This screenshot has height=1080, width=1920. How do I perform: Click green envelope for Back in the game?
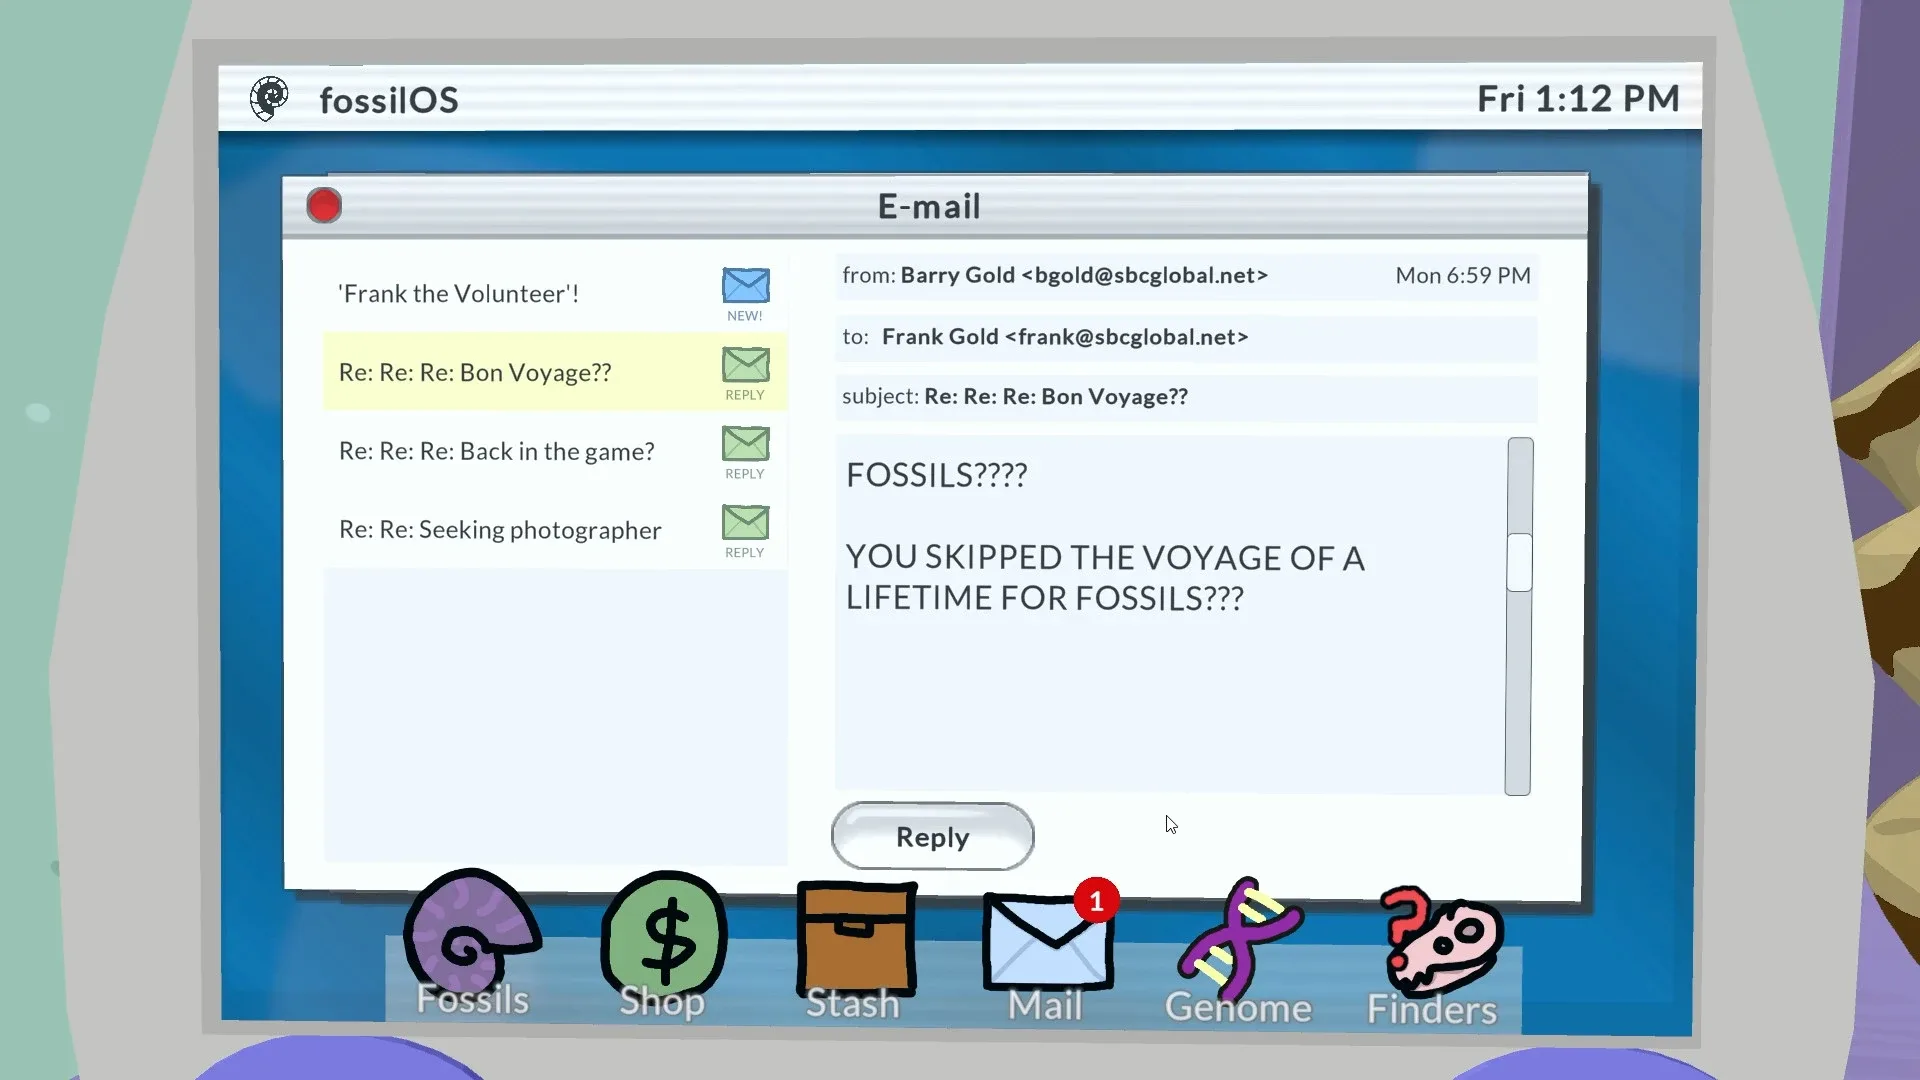click(x=745, y=444)
